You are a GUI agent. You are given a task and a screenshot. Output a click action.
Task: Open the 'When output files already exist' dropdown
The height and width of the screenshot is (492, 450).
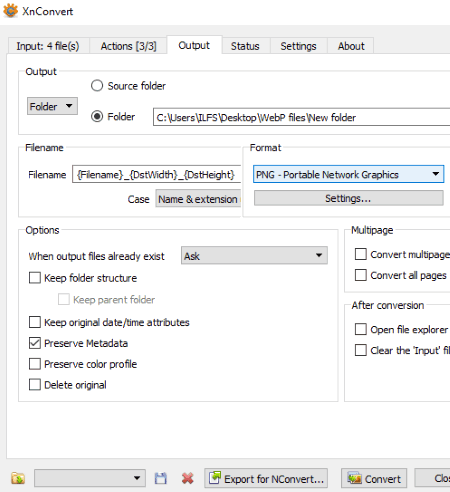[254, 255]
